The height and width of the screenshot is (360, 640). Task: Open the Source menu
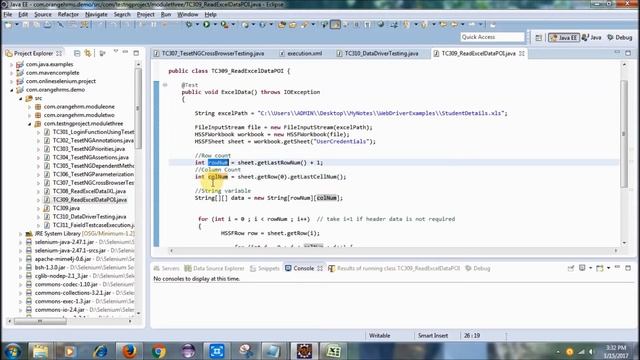43,14
